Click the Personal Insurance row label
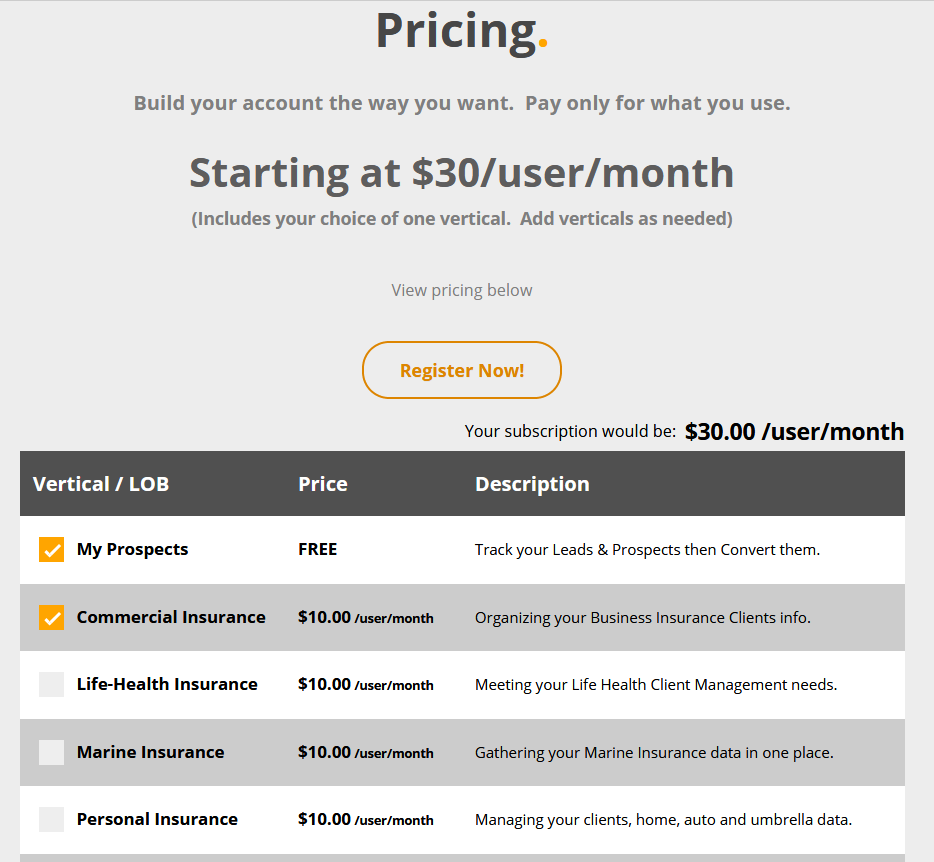 pyautogui.click(x=157, y=819)
